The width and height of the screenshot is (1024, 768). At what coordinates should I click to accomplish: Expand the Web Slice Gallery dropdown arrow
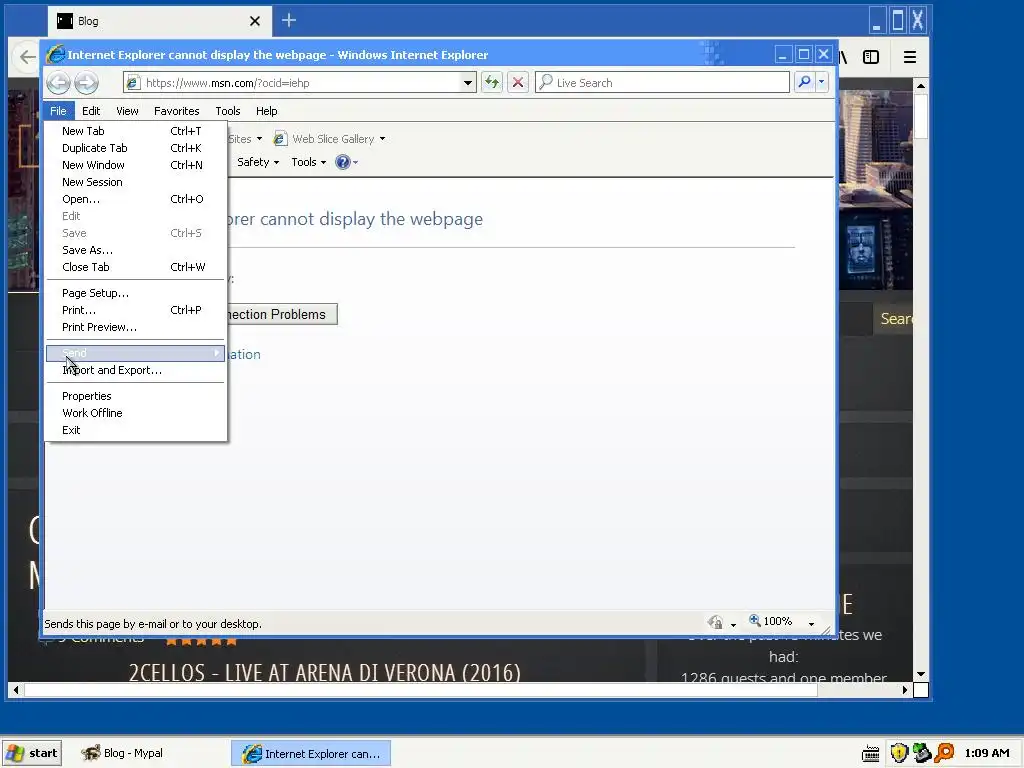(x=383, y=138)
